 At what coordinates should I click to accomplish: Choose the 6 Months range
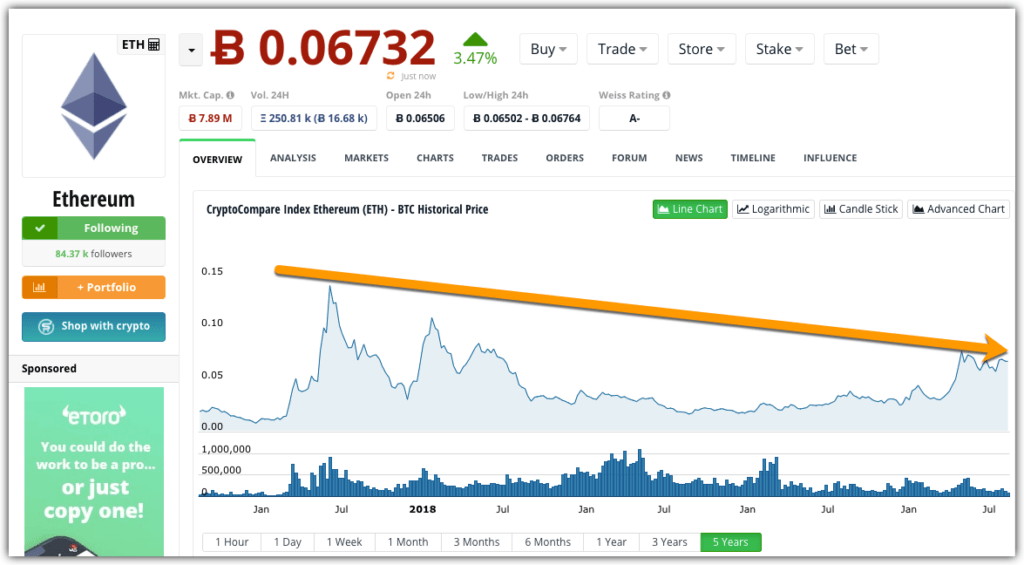coord(547,542)
